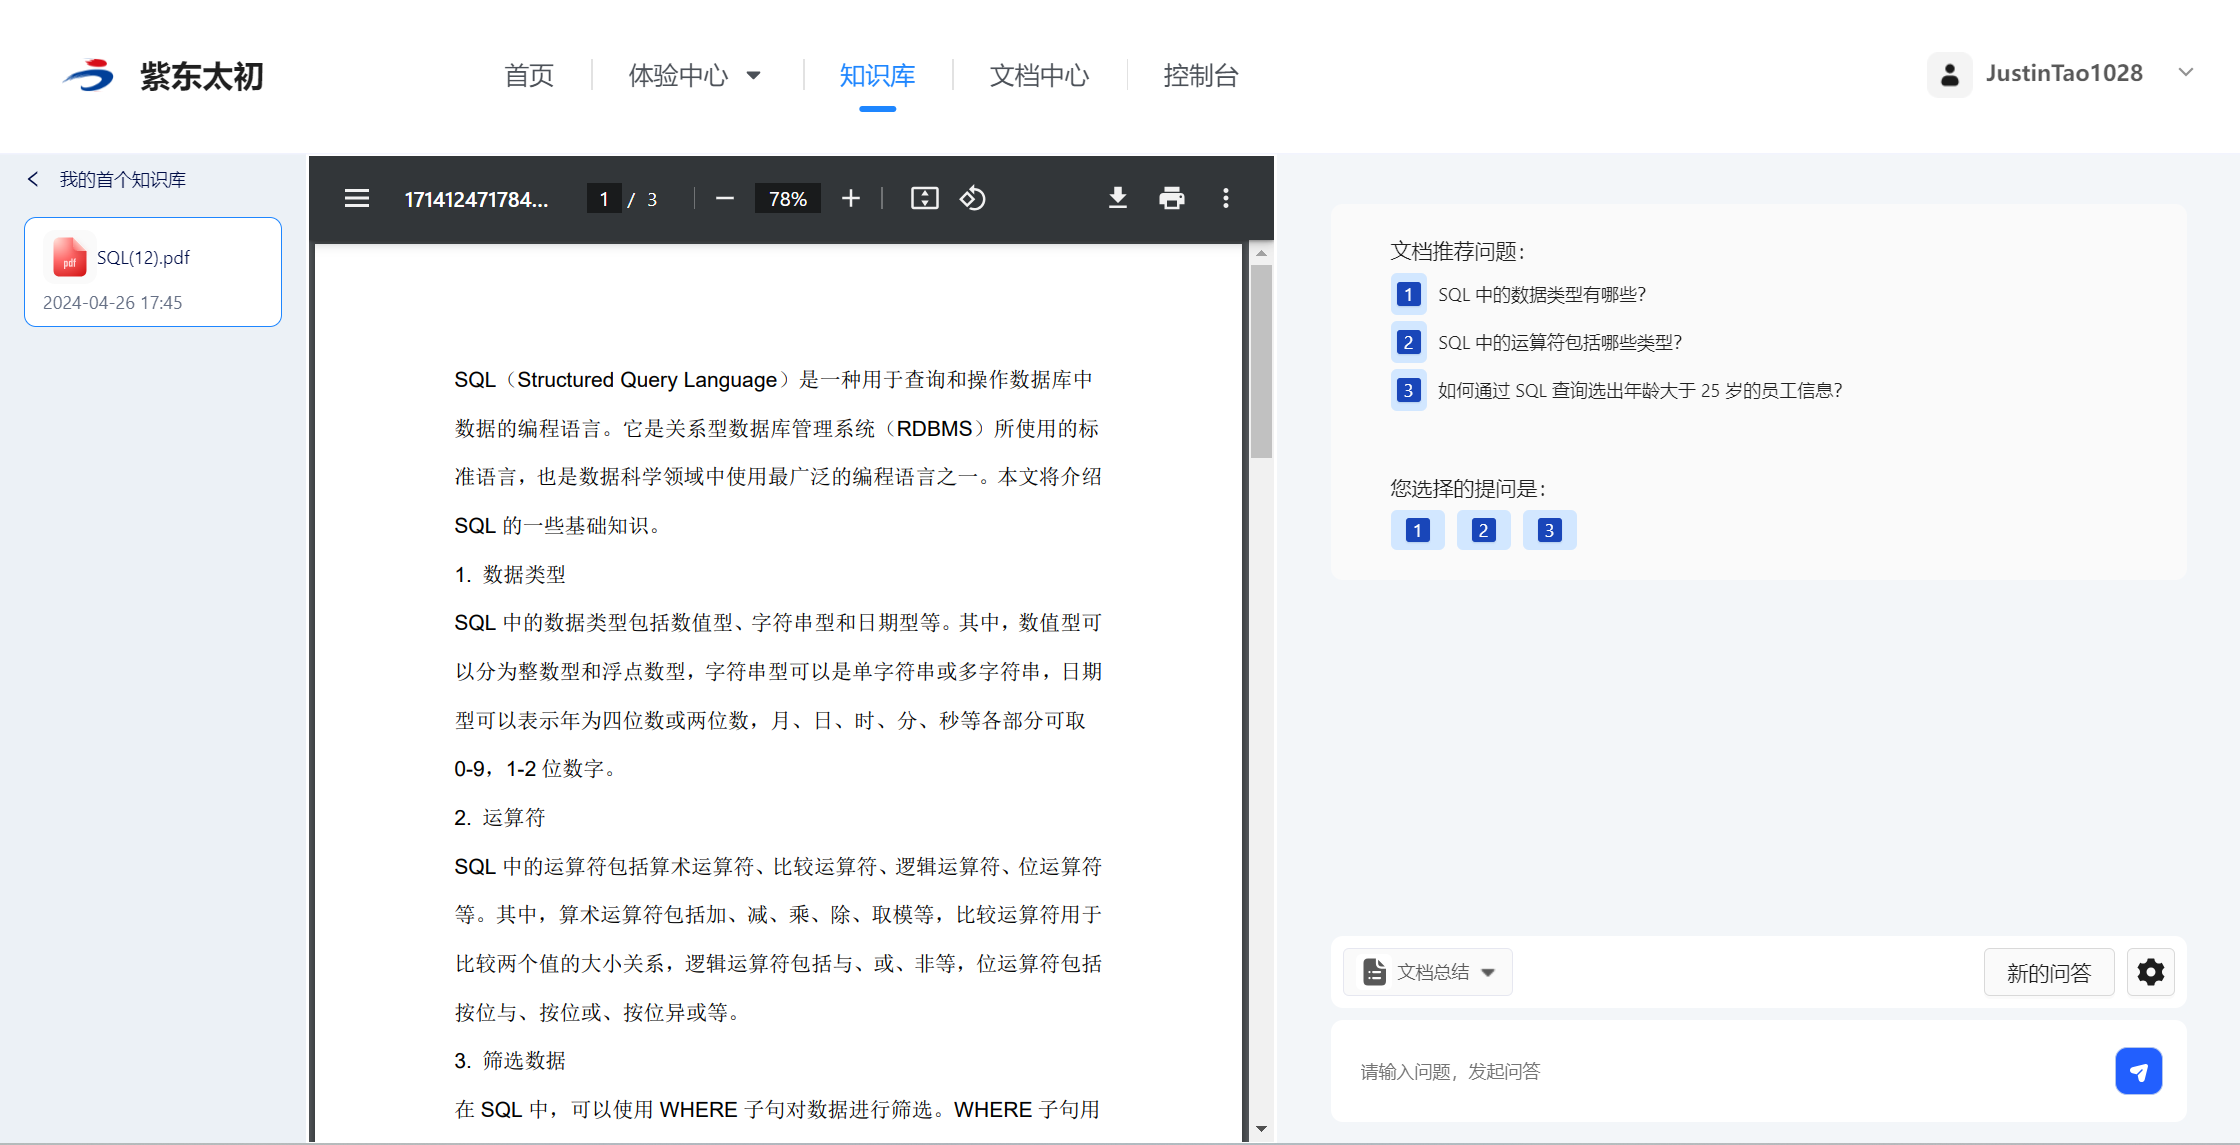Zoom out the PDF with minus button

(x=725, y=199)
